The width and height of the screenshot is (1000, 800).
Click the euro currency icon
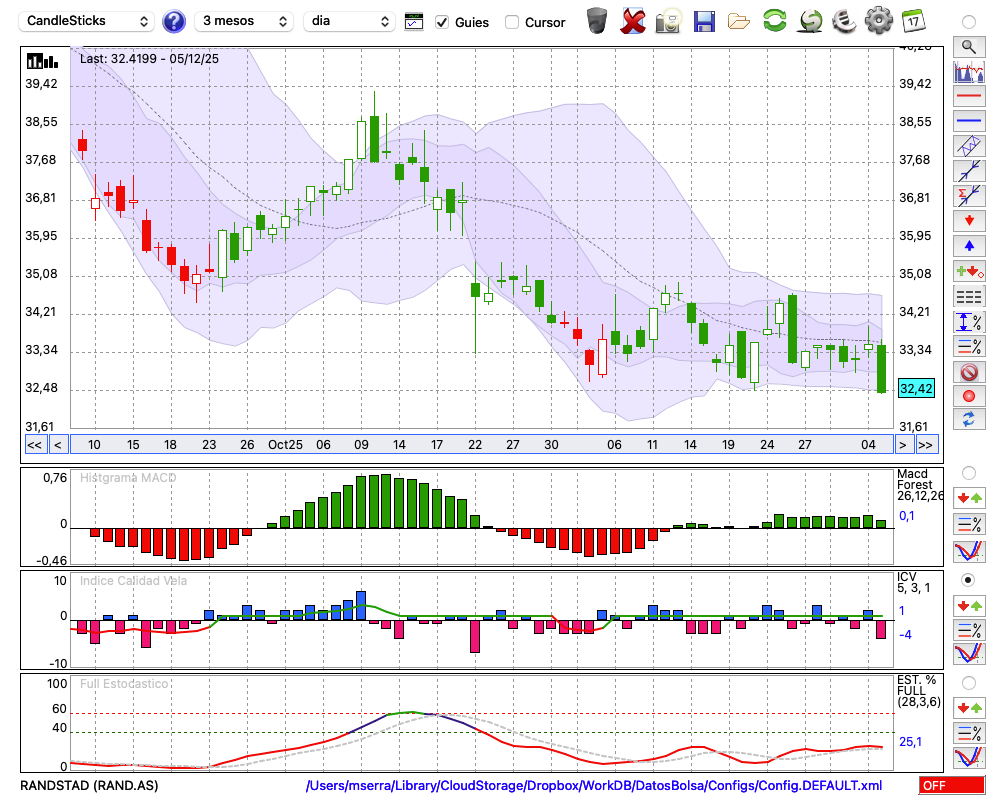[844, 20]
